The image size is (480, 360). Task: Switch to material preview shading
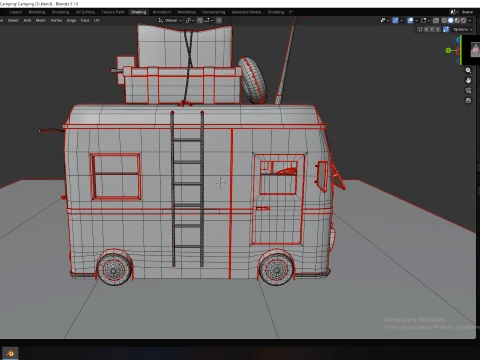pos(457,20)
